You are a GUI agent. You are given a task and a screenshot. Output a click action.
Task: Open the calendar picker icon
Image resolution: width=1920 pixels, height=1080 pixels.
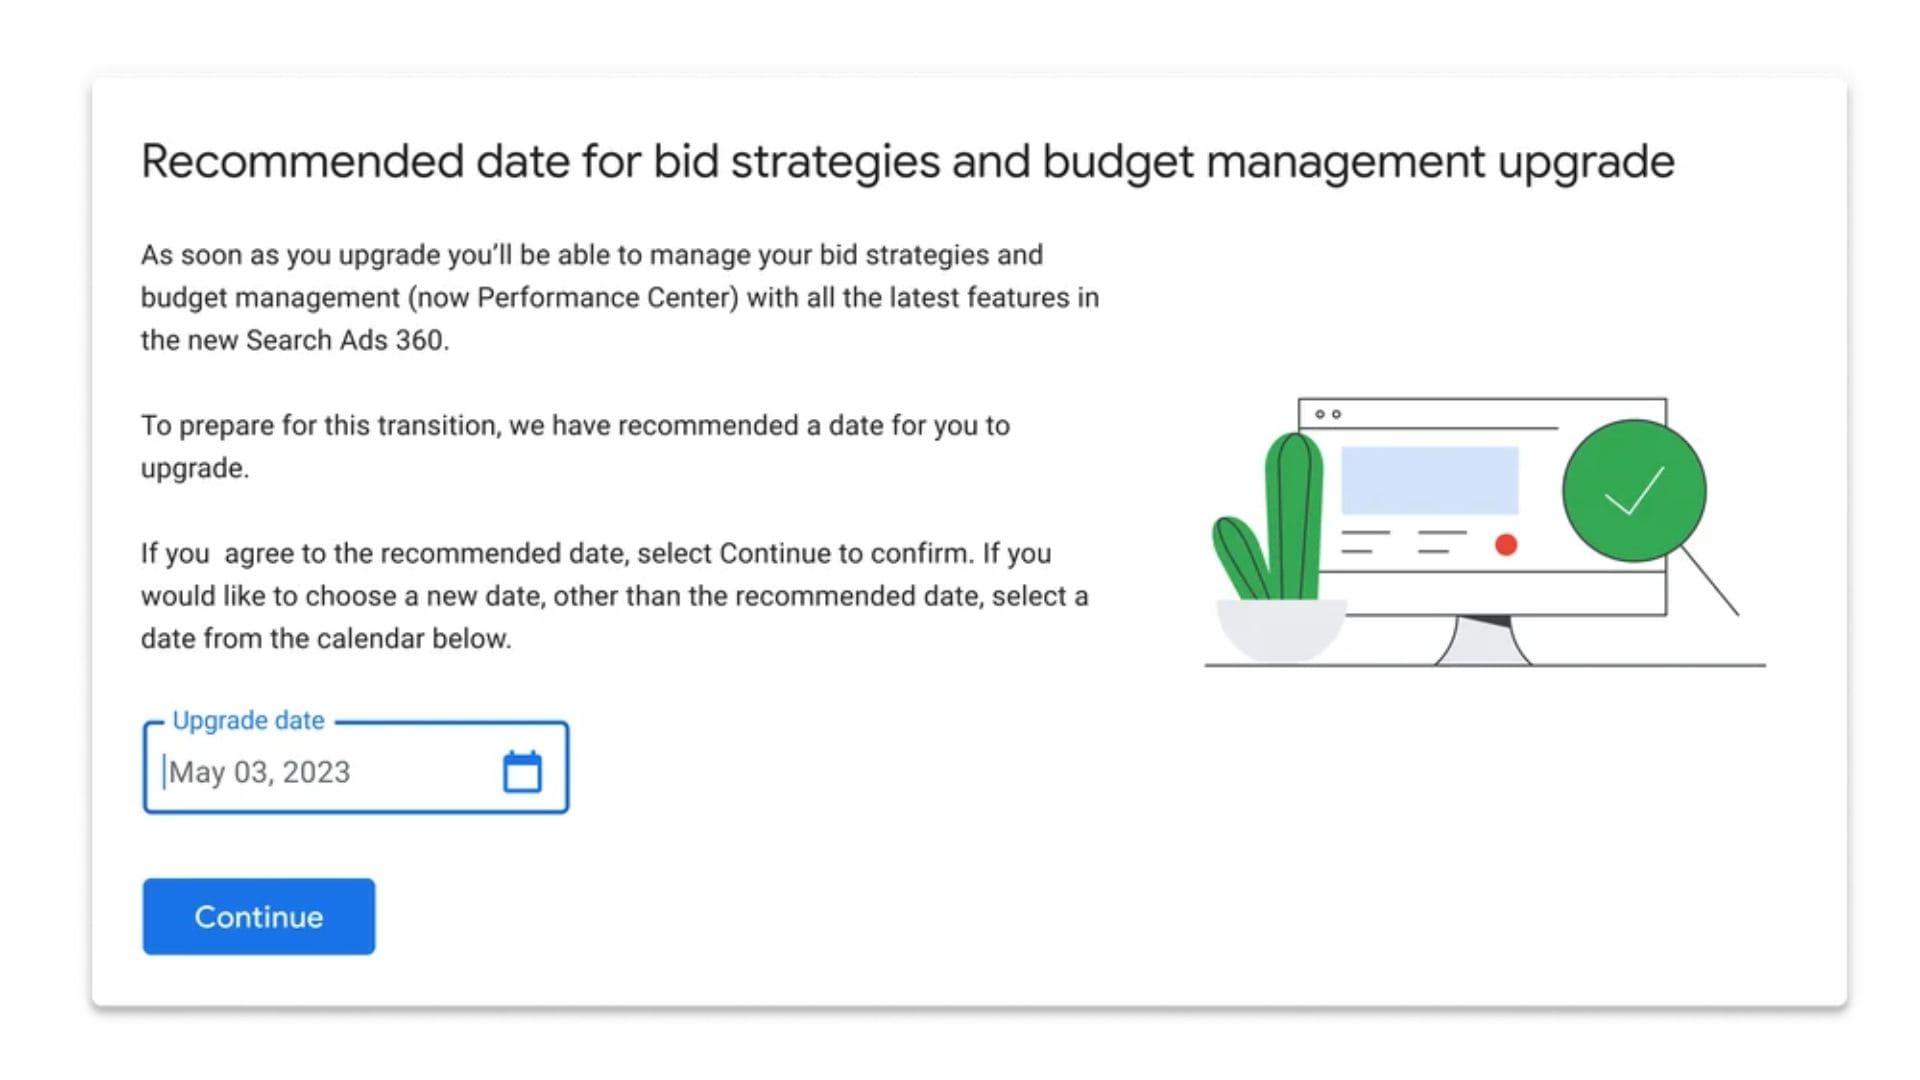pyautogui.click(x=522, y=772)
